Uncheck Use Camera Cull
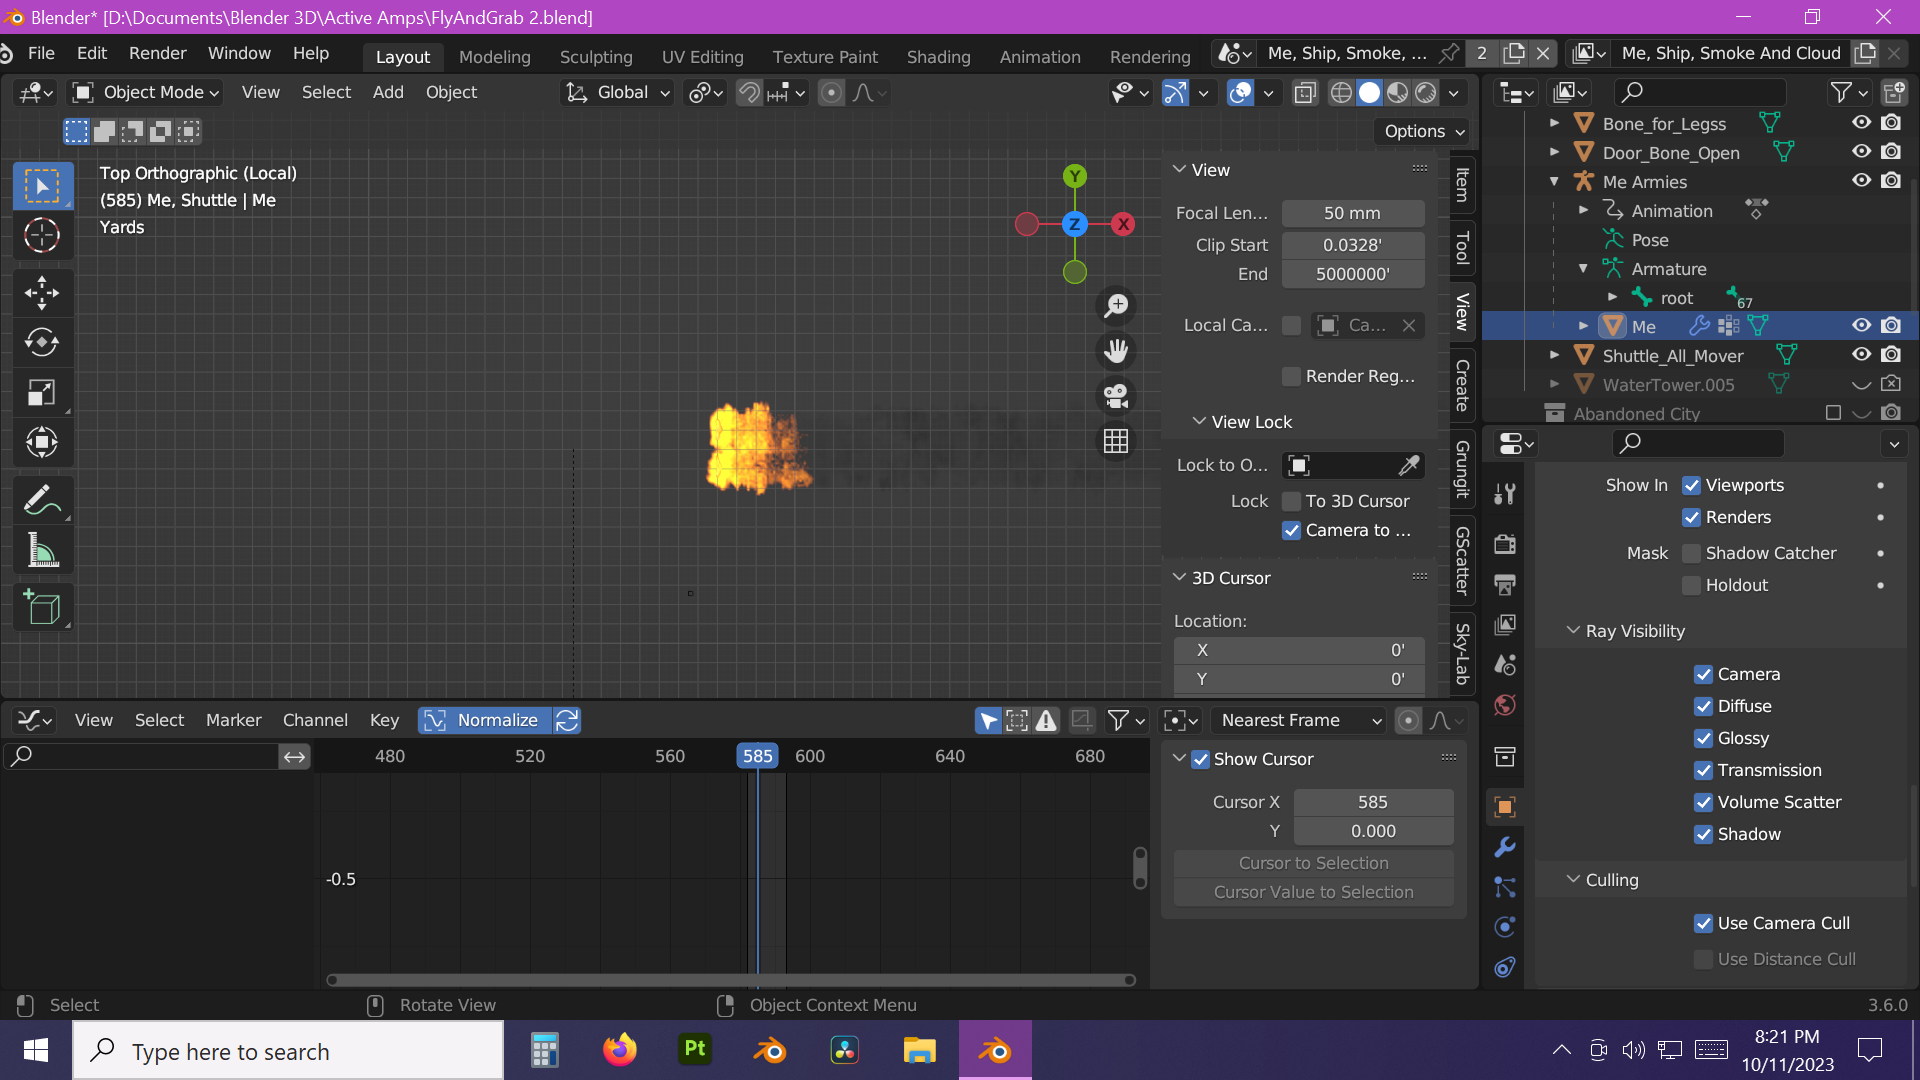This screenshot has height=1080, width=1920. 1704,924
